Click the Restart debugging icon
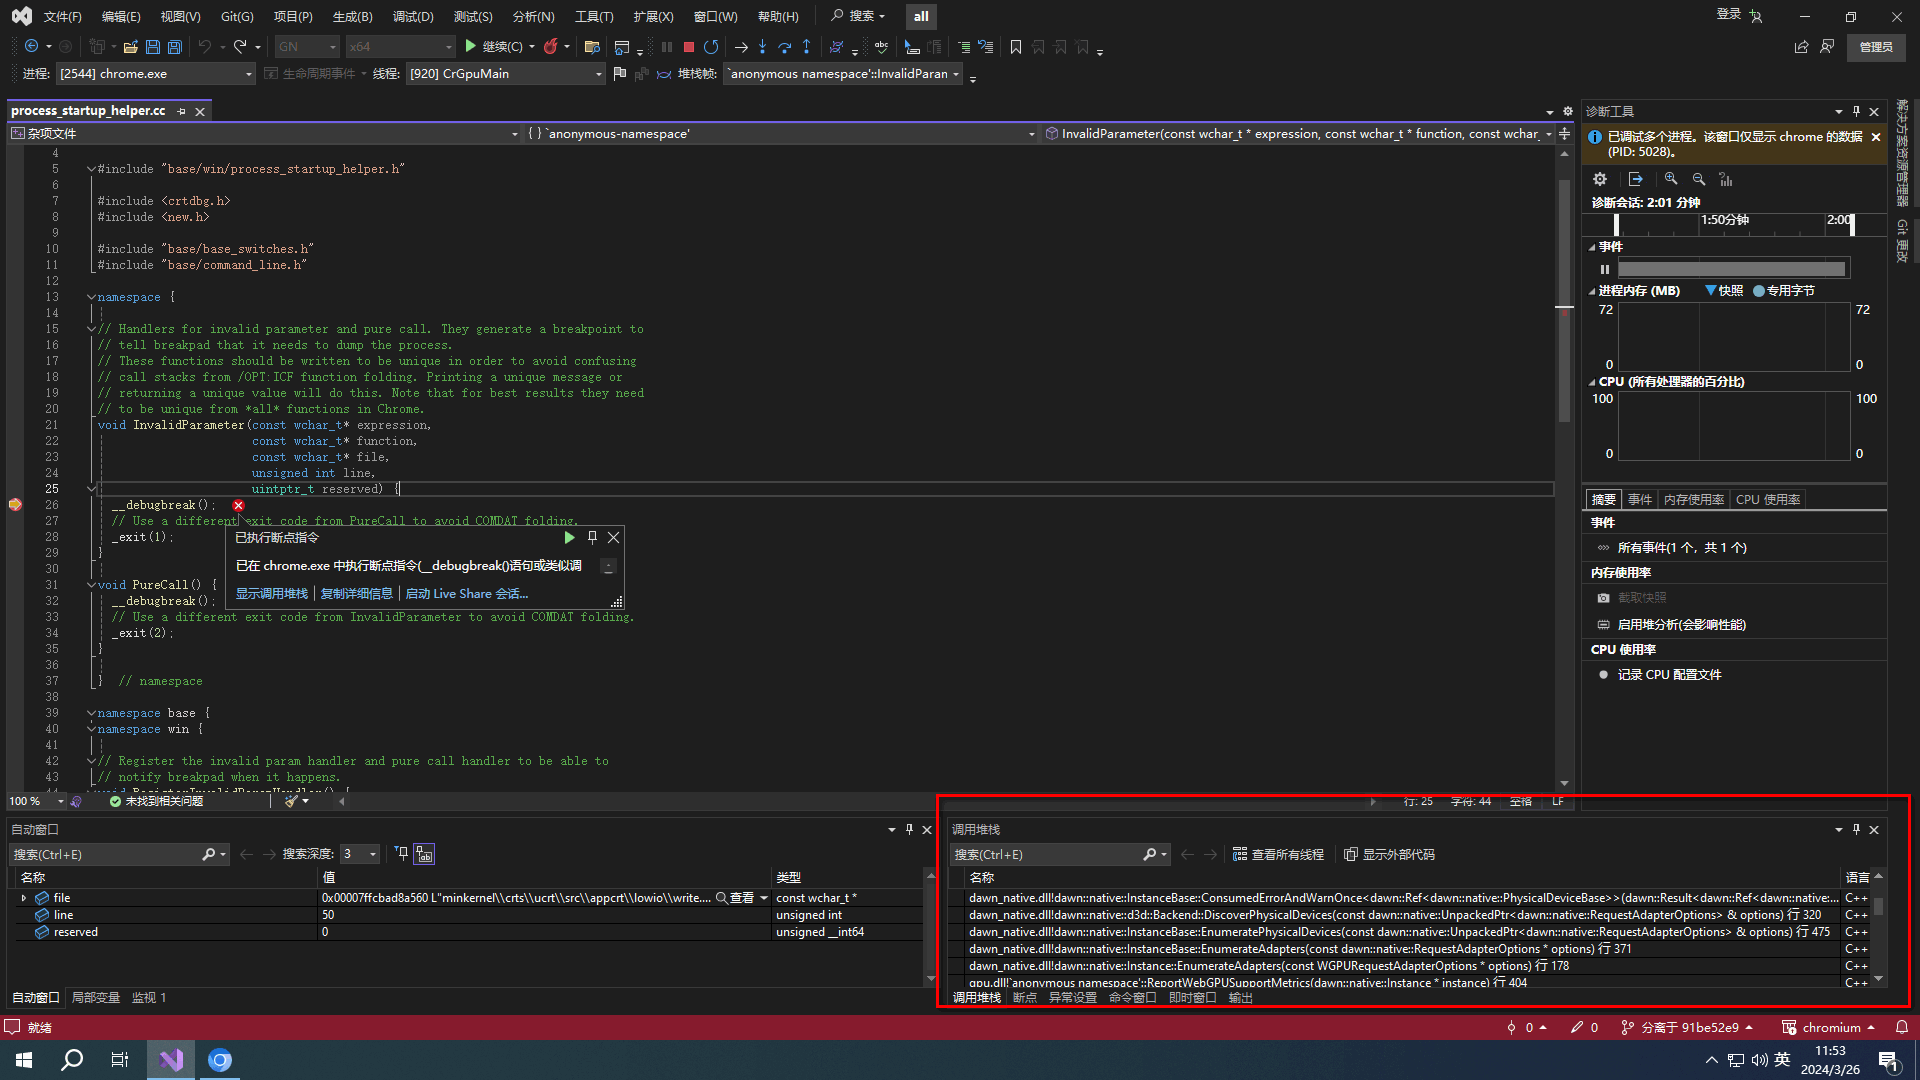The width and height of the screenshot is (1920, 1080). [x=711, y=47]
